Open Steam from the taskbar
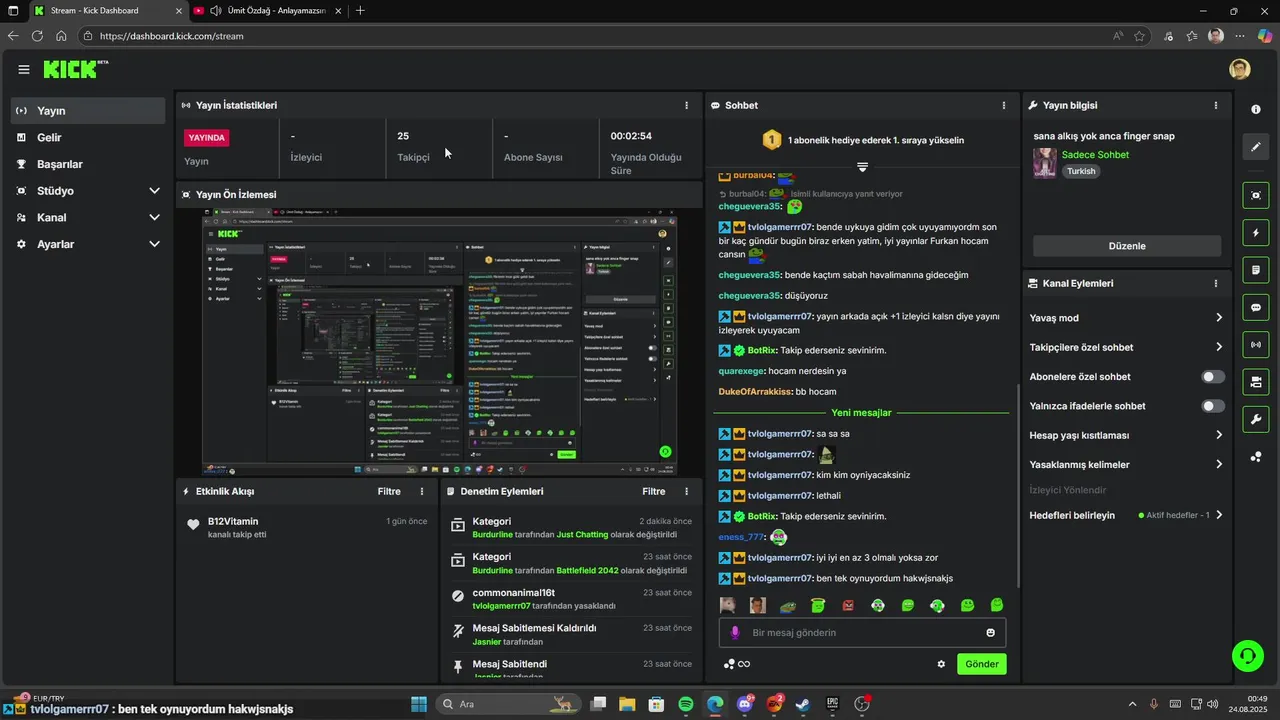 pyautogui.click(x=803, y=704)
